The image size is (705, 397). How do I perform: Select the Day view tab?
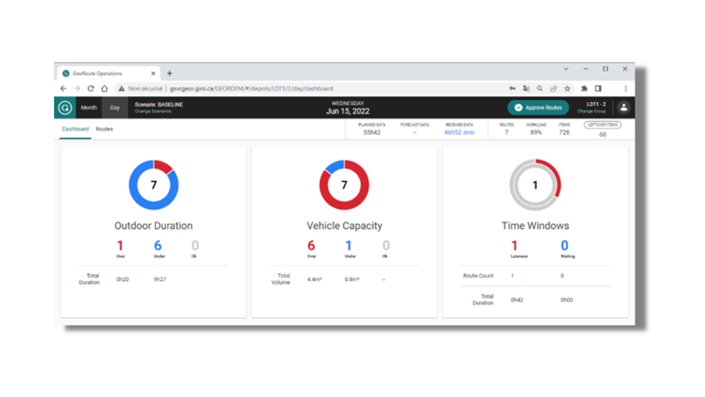pos(115,107)
